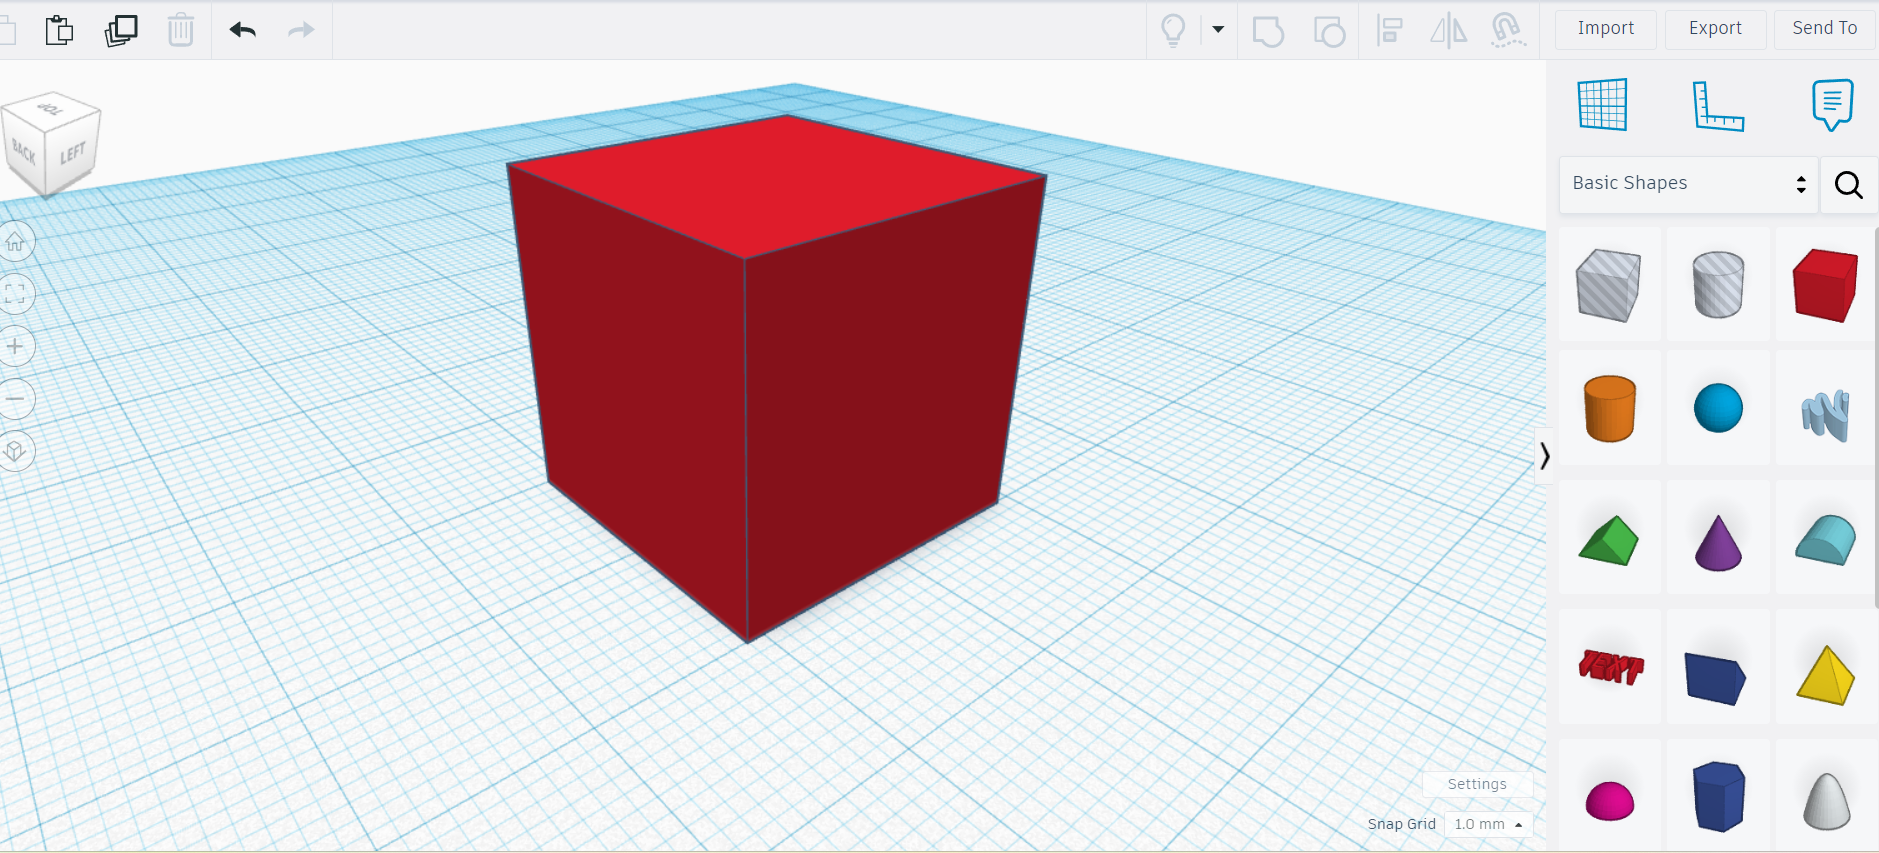
Task: Click the Zoom in plus icon
Action: pyautogui.click(x=15, y=347)
